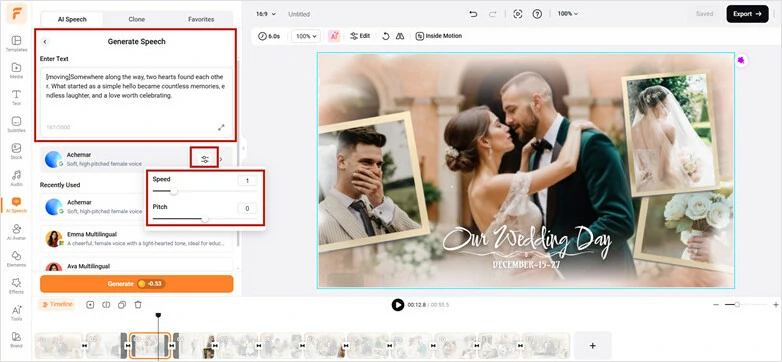Image resolution: width=782 pixels, height=362 pixels.
Task: Click the timeline zoom slider handle
Action: tap(737, 304)
